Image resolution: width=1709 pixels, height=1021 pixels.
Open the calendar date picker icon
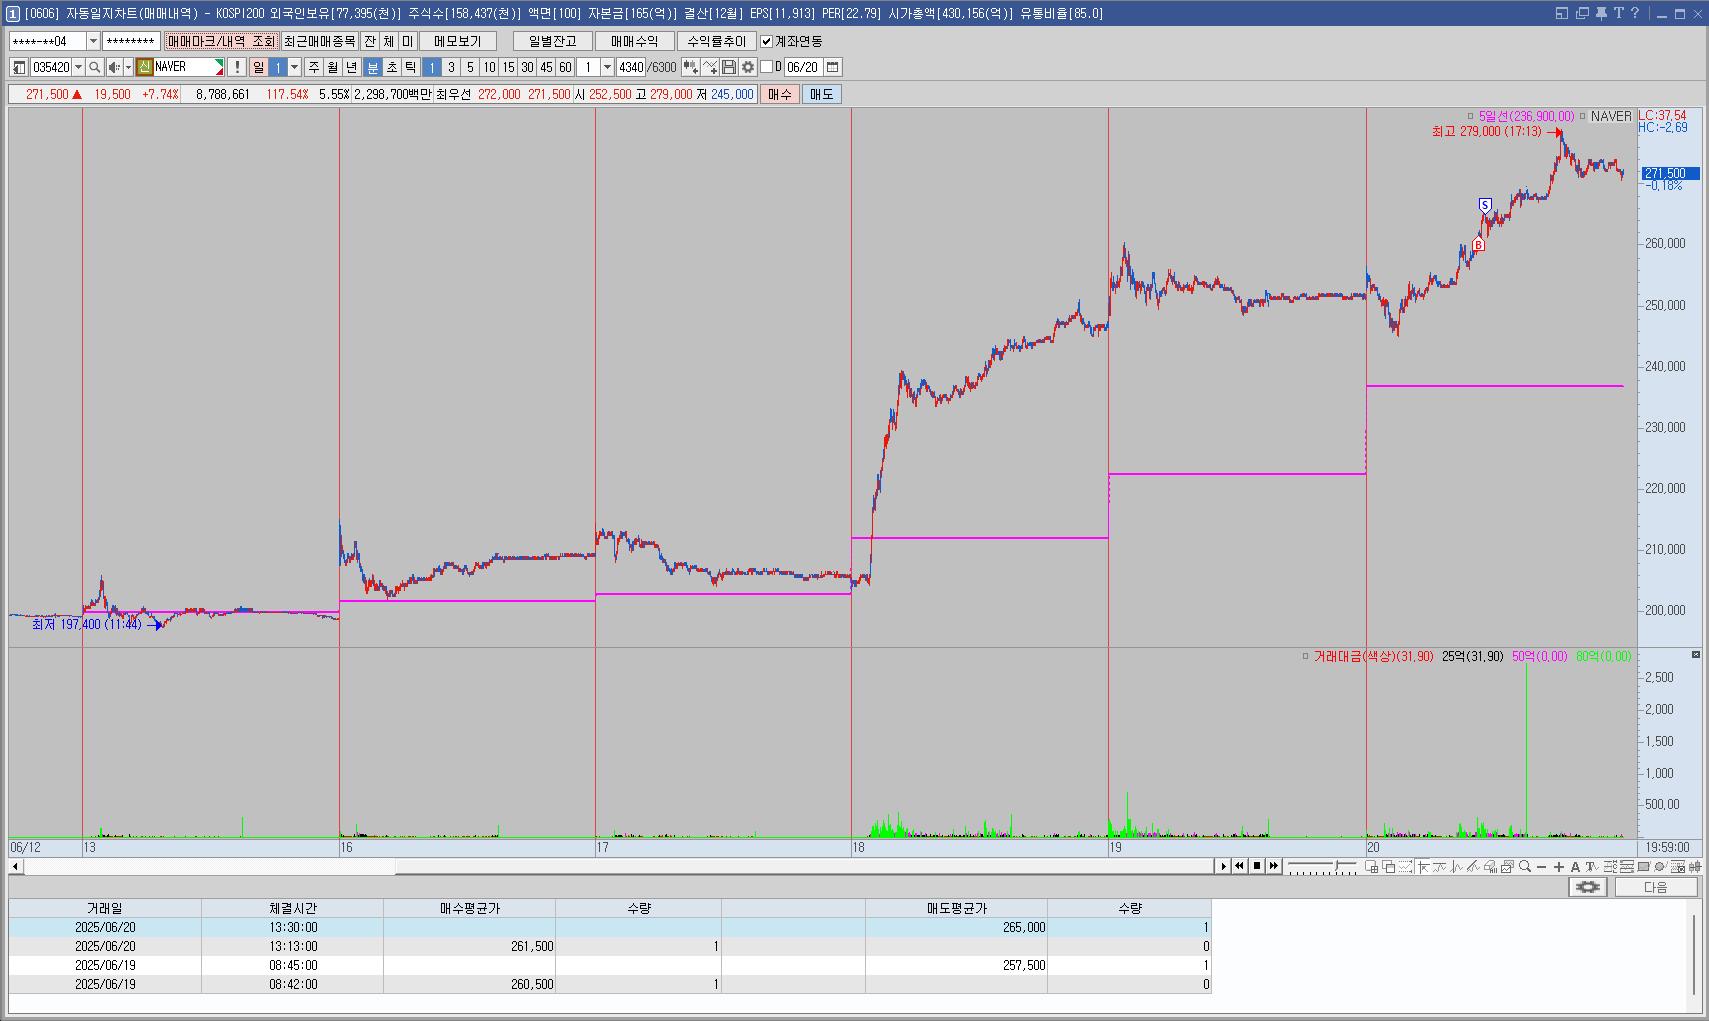pyautogui.click(x=832, y=67)
